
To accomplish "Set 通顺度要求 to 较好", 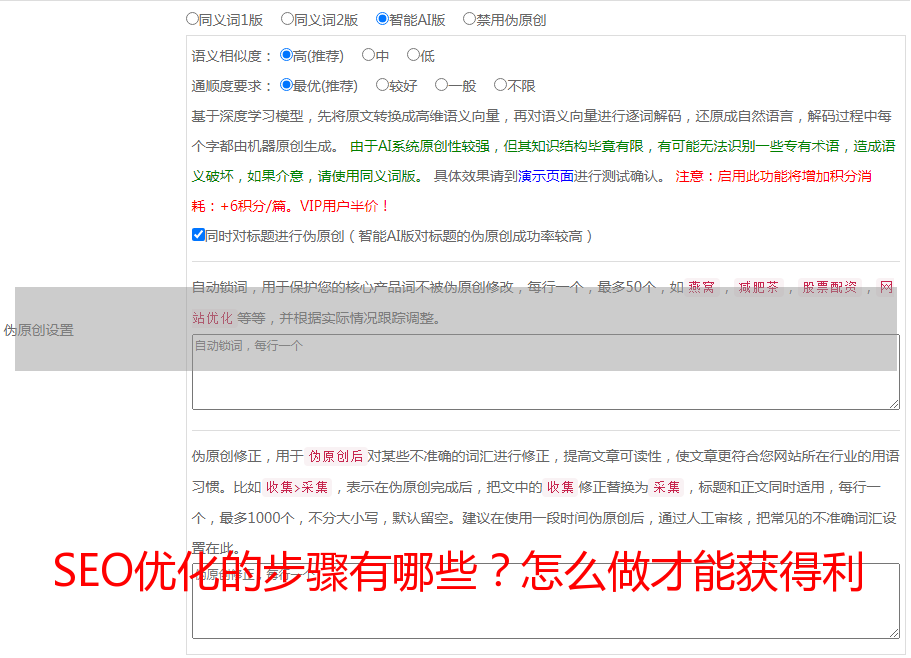I will (382, 85).
